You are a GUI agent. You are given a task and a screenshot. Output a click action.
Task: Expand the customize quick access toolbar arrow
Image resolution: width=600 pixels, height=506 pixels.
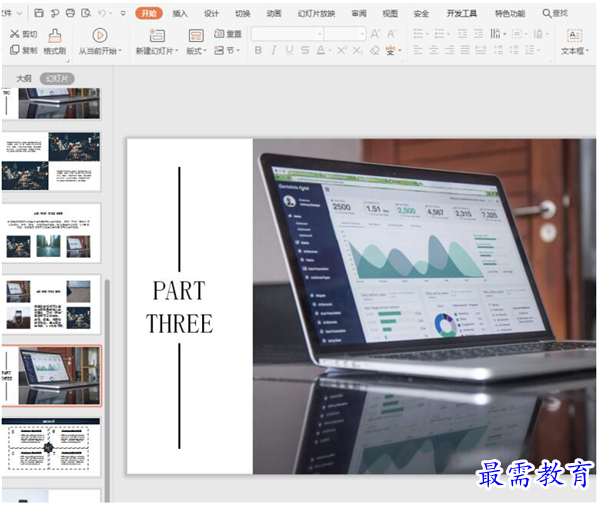point(123,13)
